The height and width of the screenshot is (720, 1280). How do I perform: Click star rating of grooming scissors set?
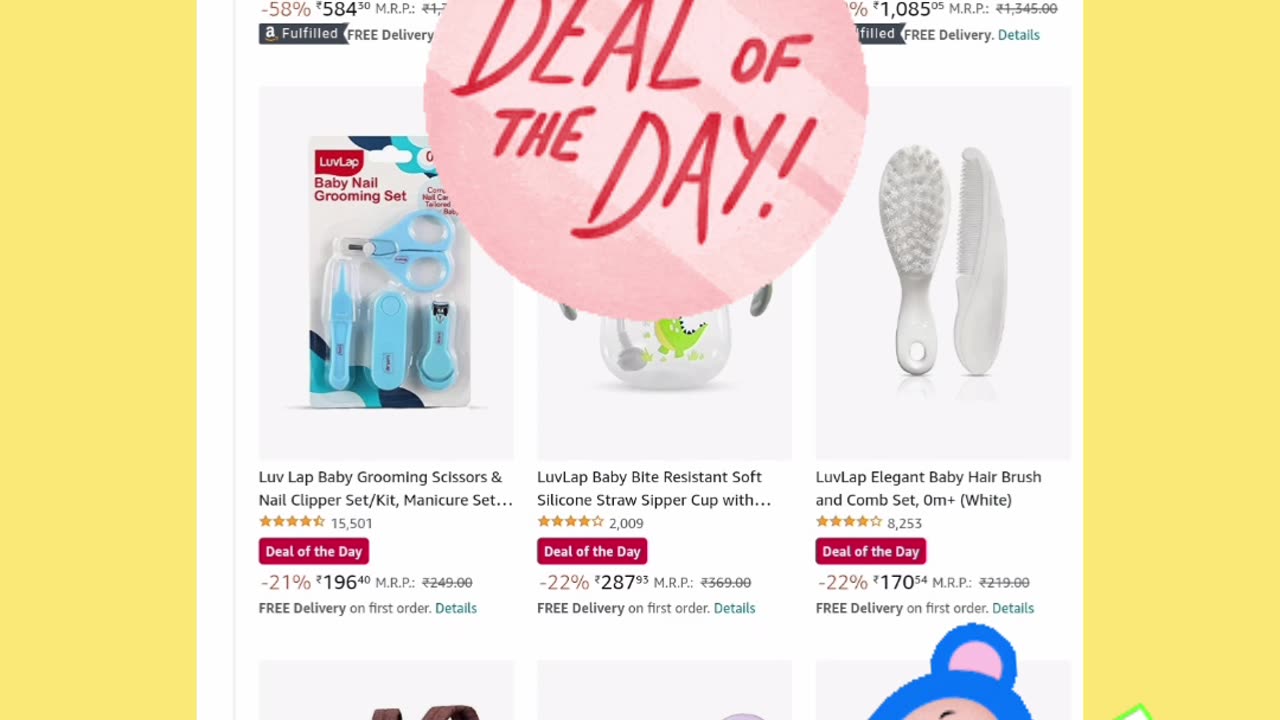(292, 522)
